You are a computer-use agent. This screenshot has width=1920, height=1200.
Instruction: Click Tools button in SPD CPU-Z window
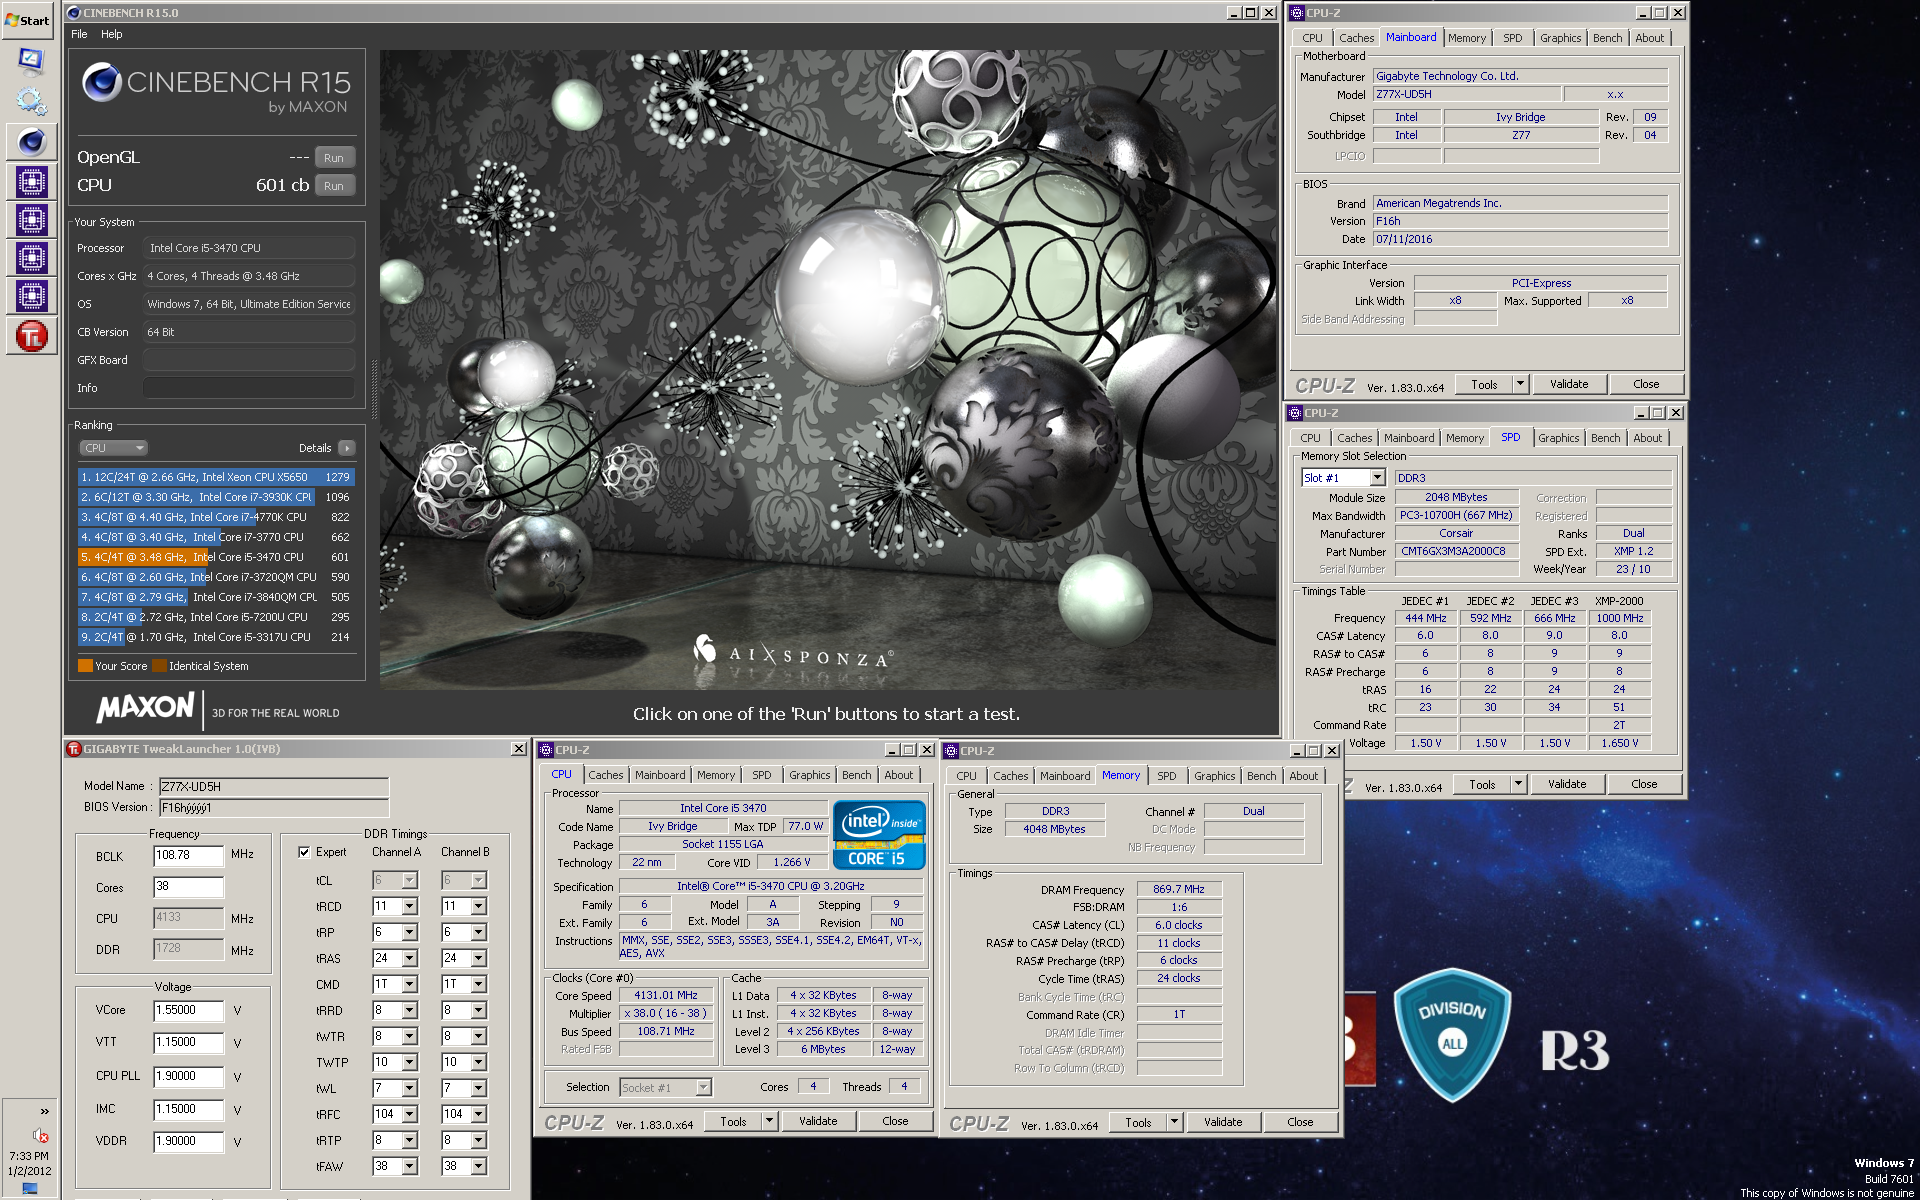click(x=1482, y=785)
